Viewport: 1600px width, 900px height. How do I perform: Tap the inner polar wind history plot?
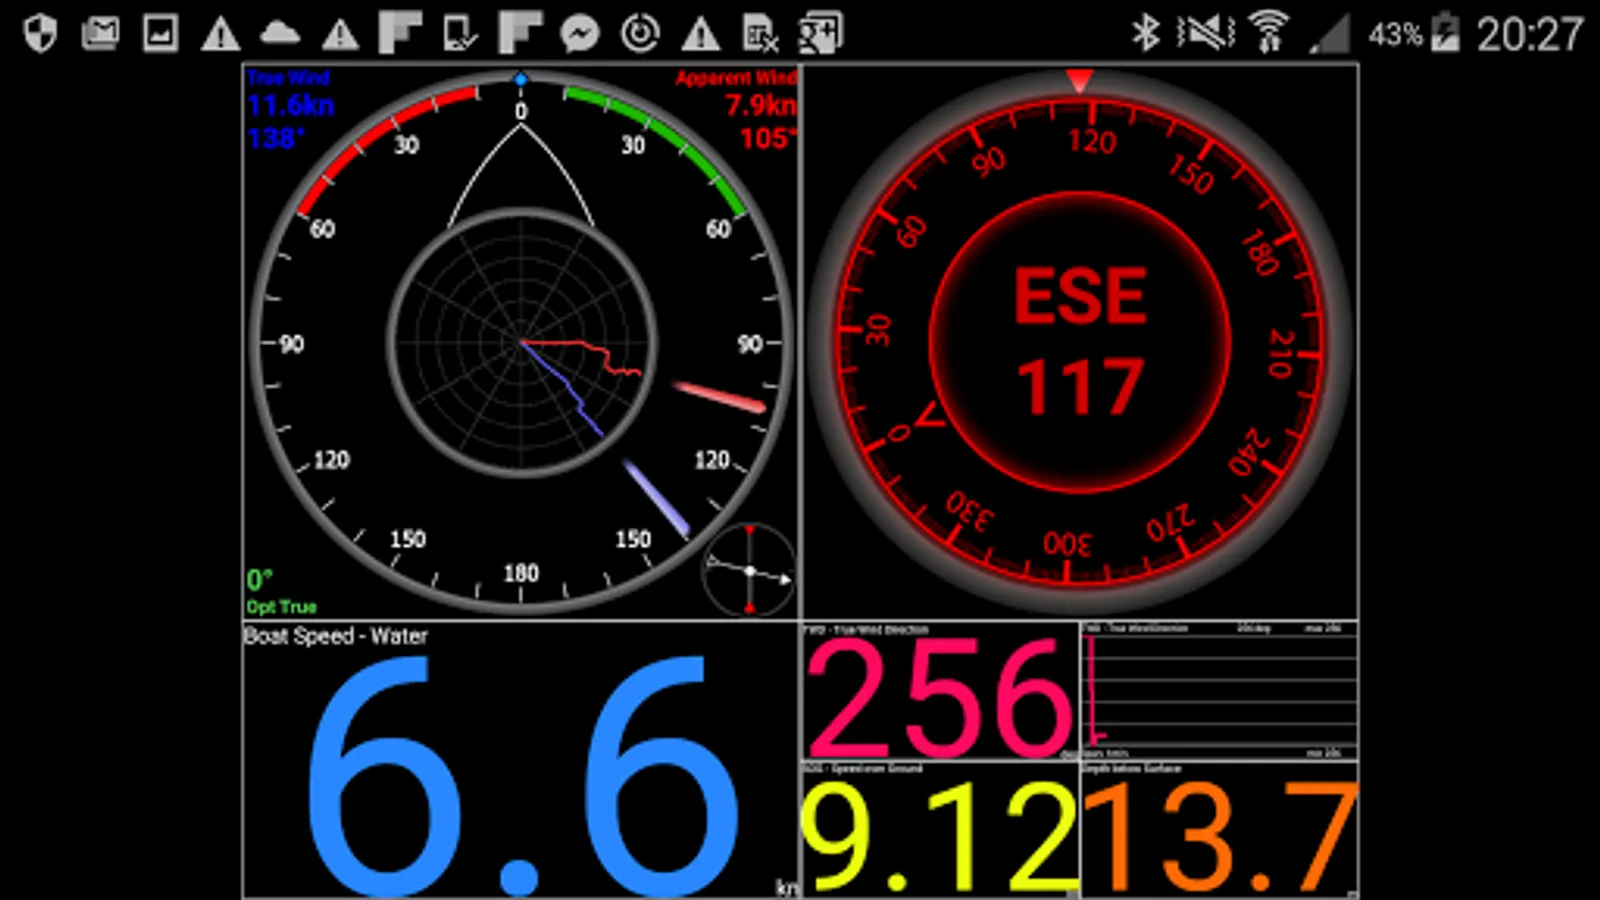(x=521, y=343)
